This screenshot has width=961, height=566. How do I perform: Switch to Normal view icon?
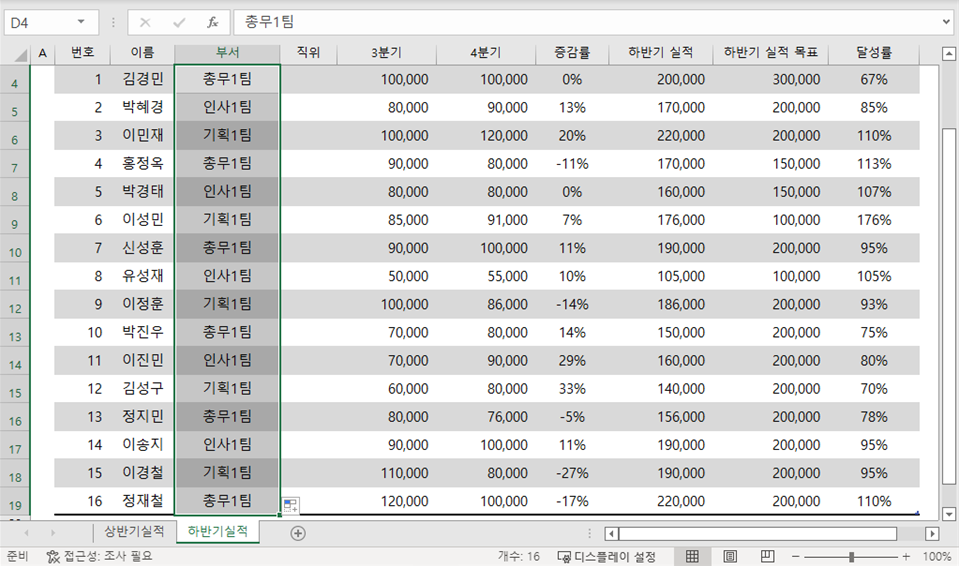pos(692,556)
